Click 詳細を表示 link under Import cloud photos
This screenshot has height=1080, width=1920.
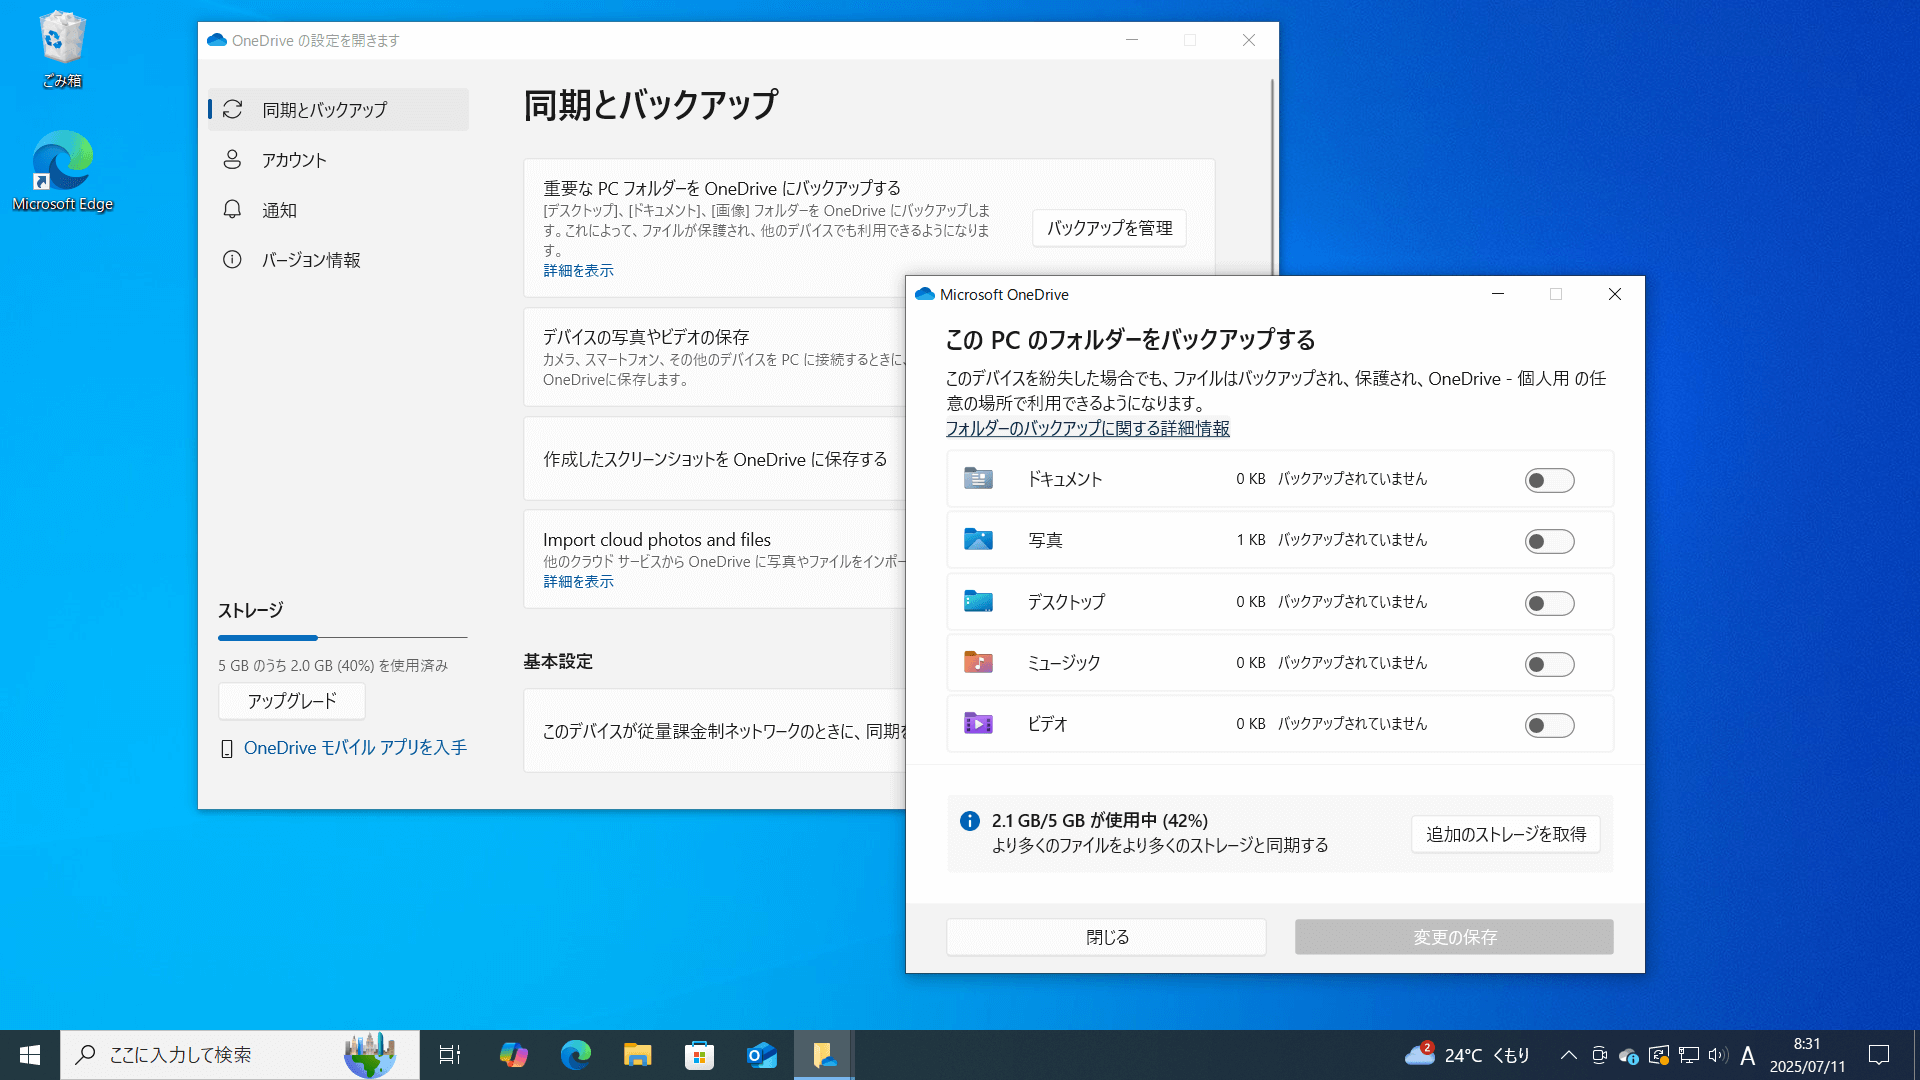[x=578, y=582]
